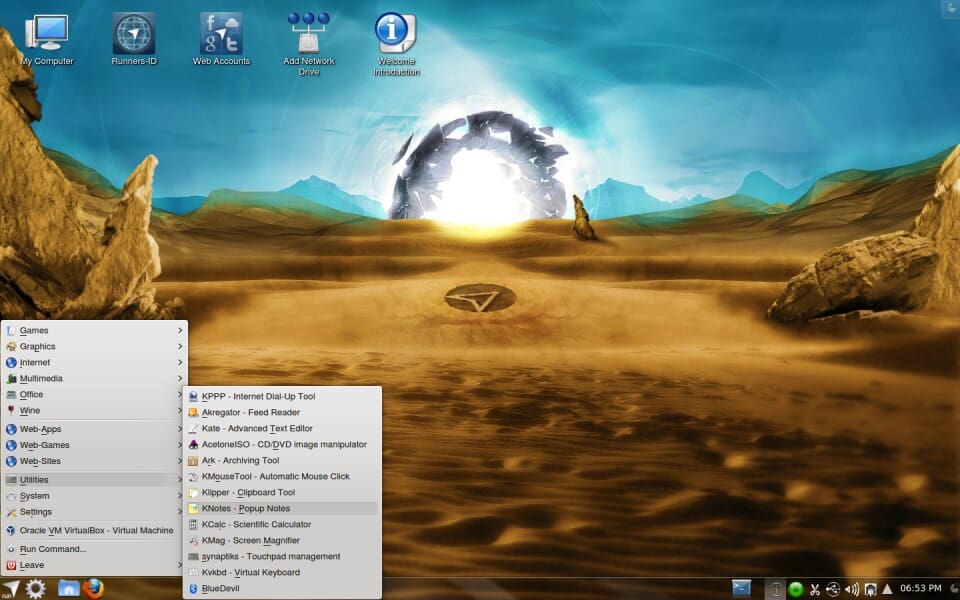The image size is (960, 600).
Task: Click the desktop toolbox in the top-right corner
Action: click(x=951, y=7)
